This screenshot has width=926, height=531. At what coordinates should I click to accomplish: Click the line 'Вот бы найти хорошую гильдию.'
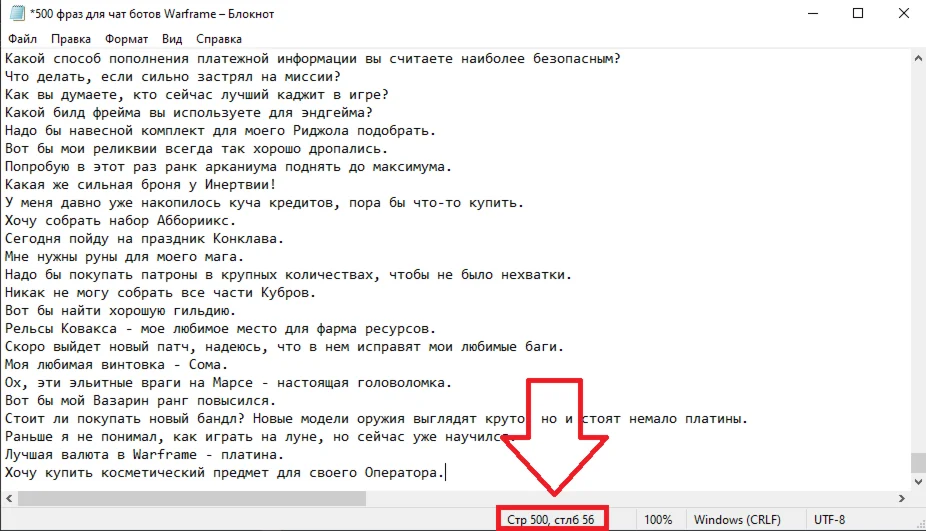120,311
